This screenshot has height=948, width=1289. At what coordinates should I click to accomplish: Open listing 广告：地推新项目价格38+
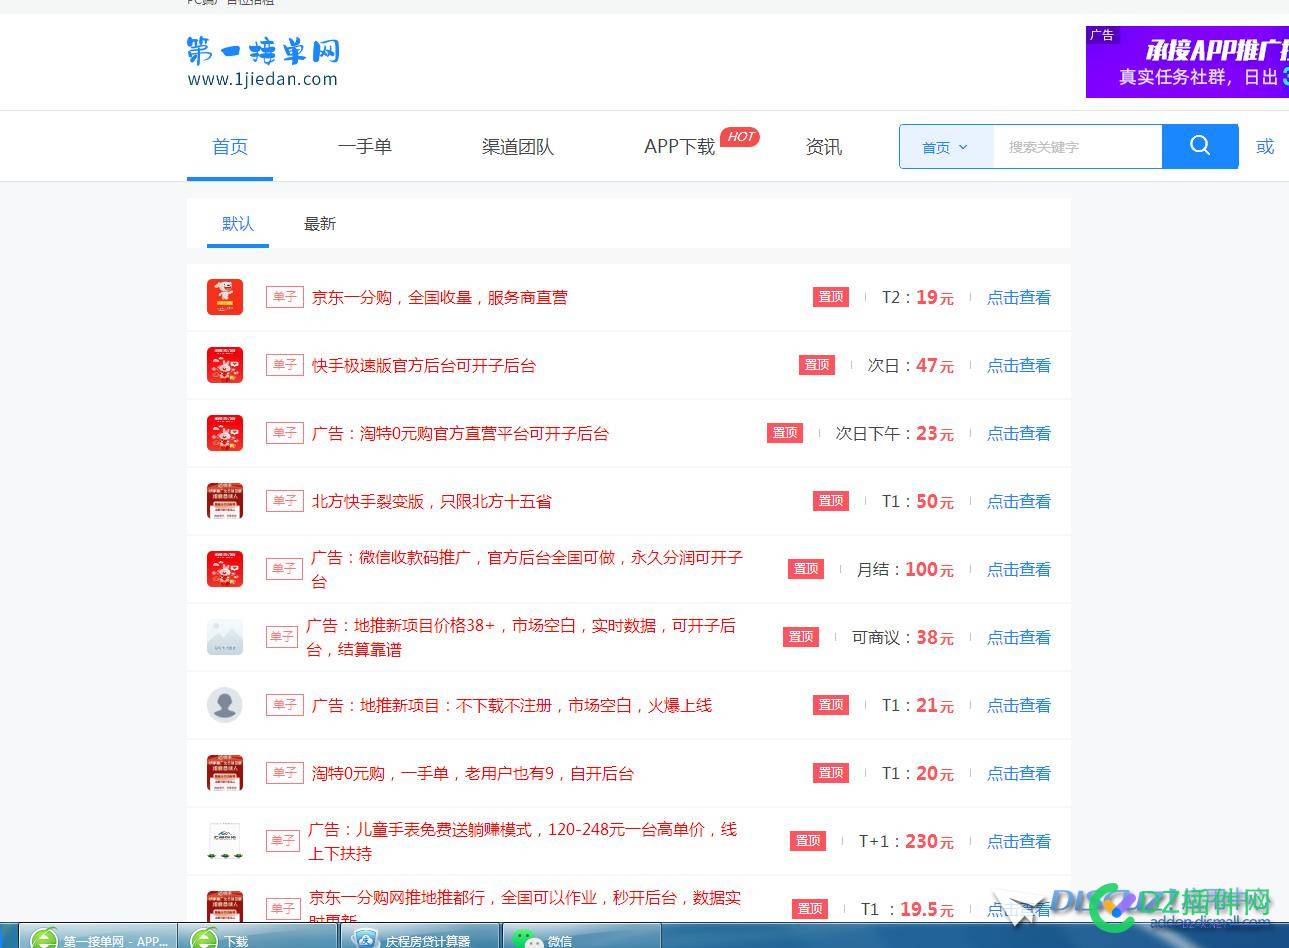click(521, 637)
